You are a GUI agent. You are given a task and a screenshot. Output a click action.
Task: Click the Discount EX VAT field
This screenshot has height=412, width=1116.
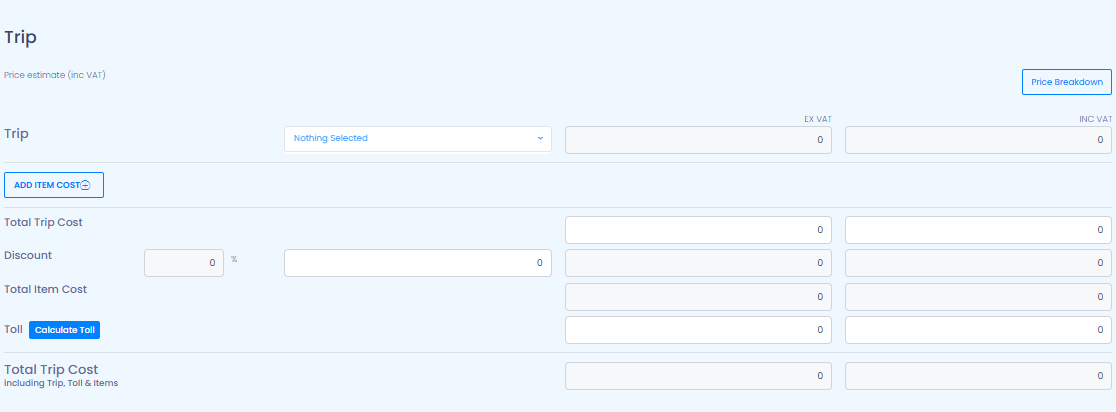coord(698,263)
